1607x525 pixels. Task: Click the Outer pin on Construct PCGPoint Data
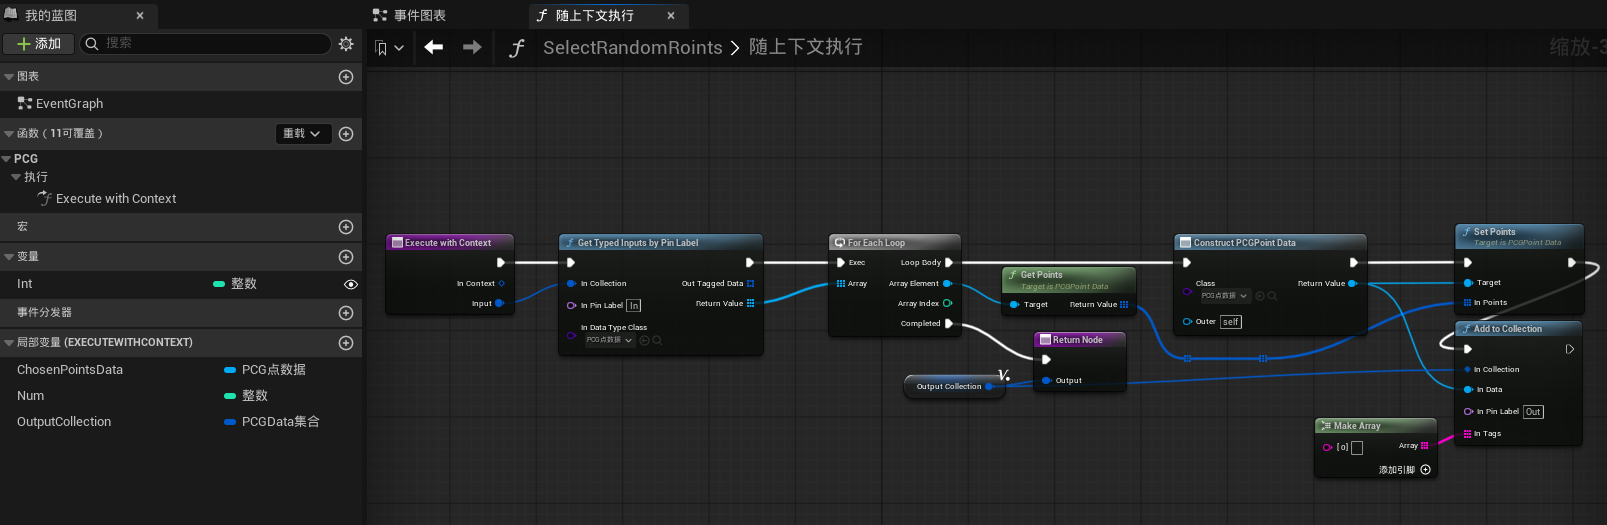pyautogui.click(x=1187, y=322)
